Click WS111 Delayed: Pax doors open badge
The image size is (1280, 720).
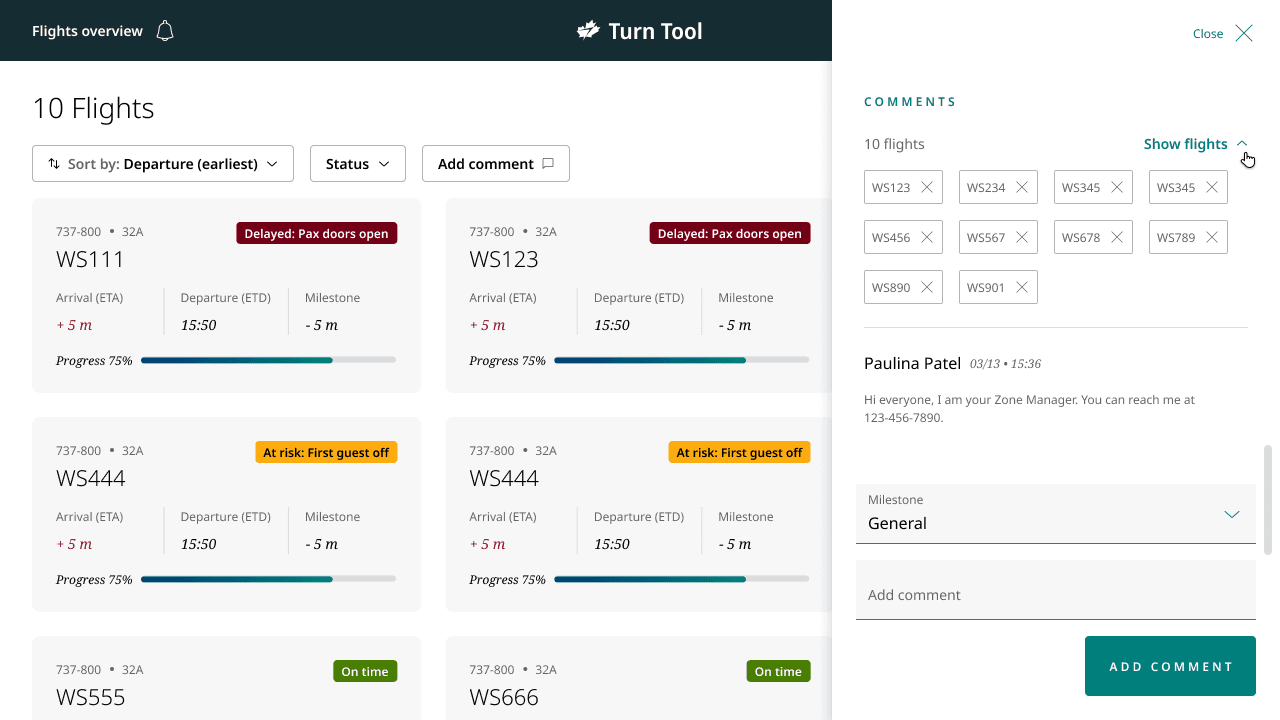click(x=317, y=233)
